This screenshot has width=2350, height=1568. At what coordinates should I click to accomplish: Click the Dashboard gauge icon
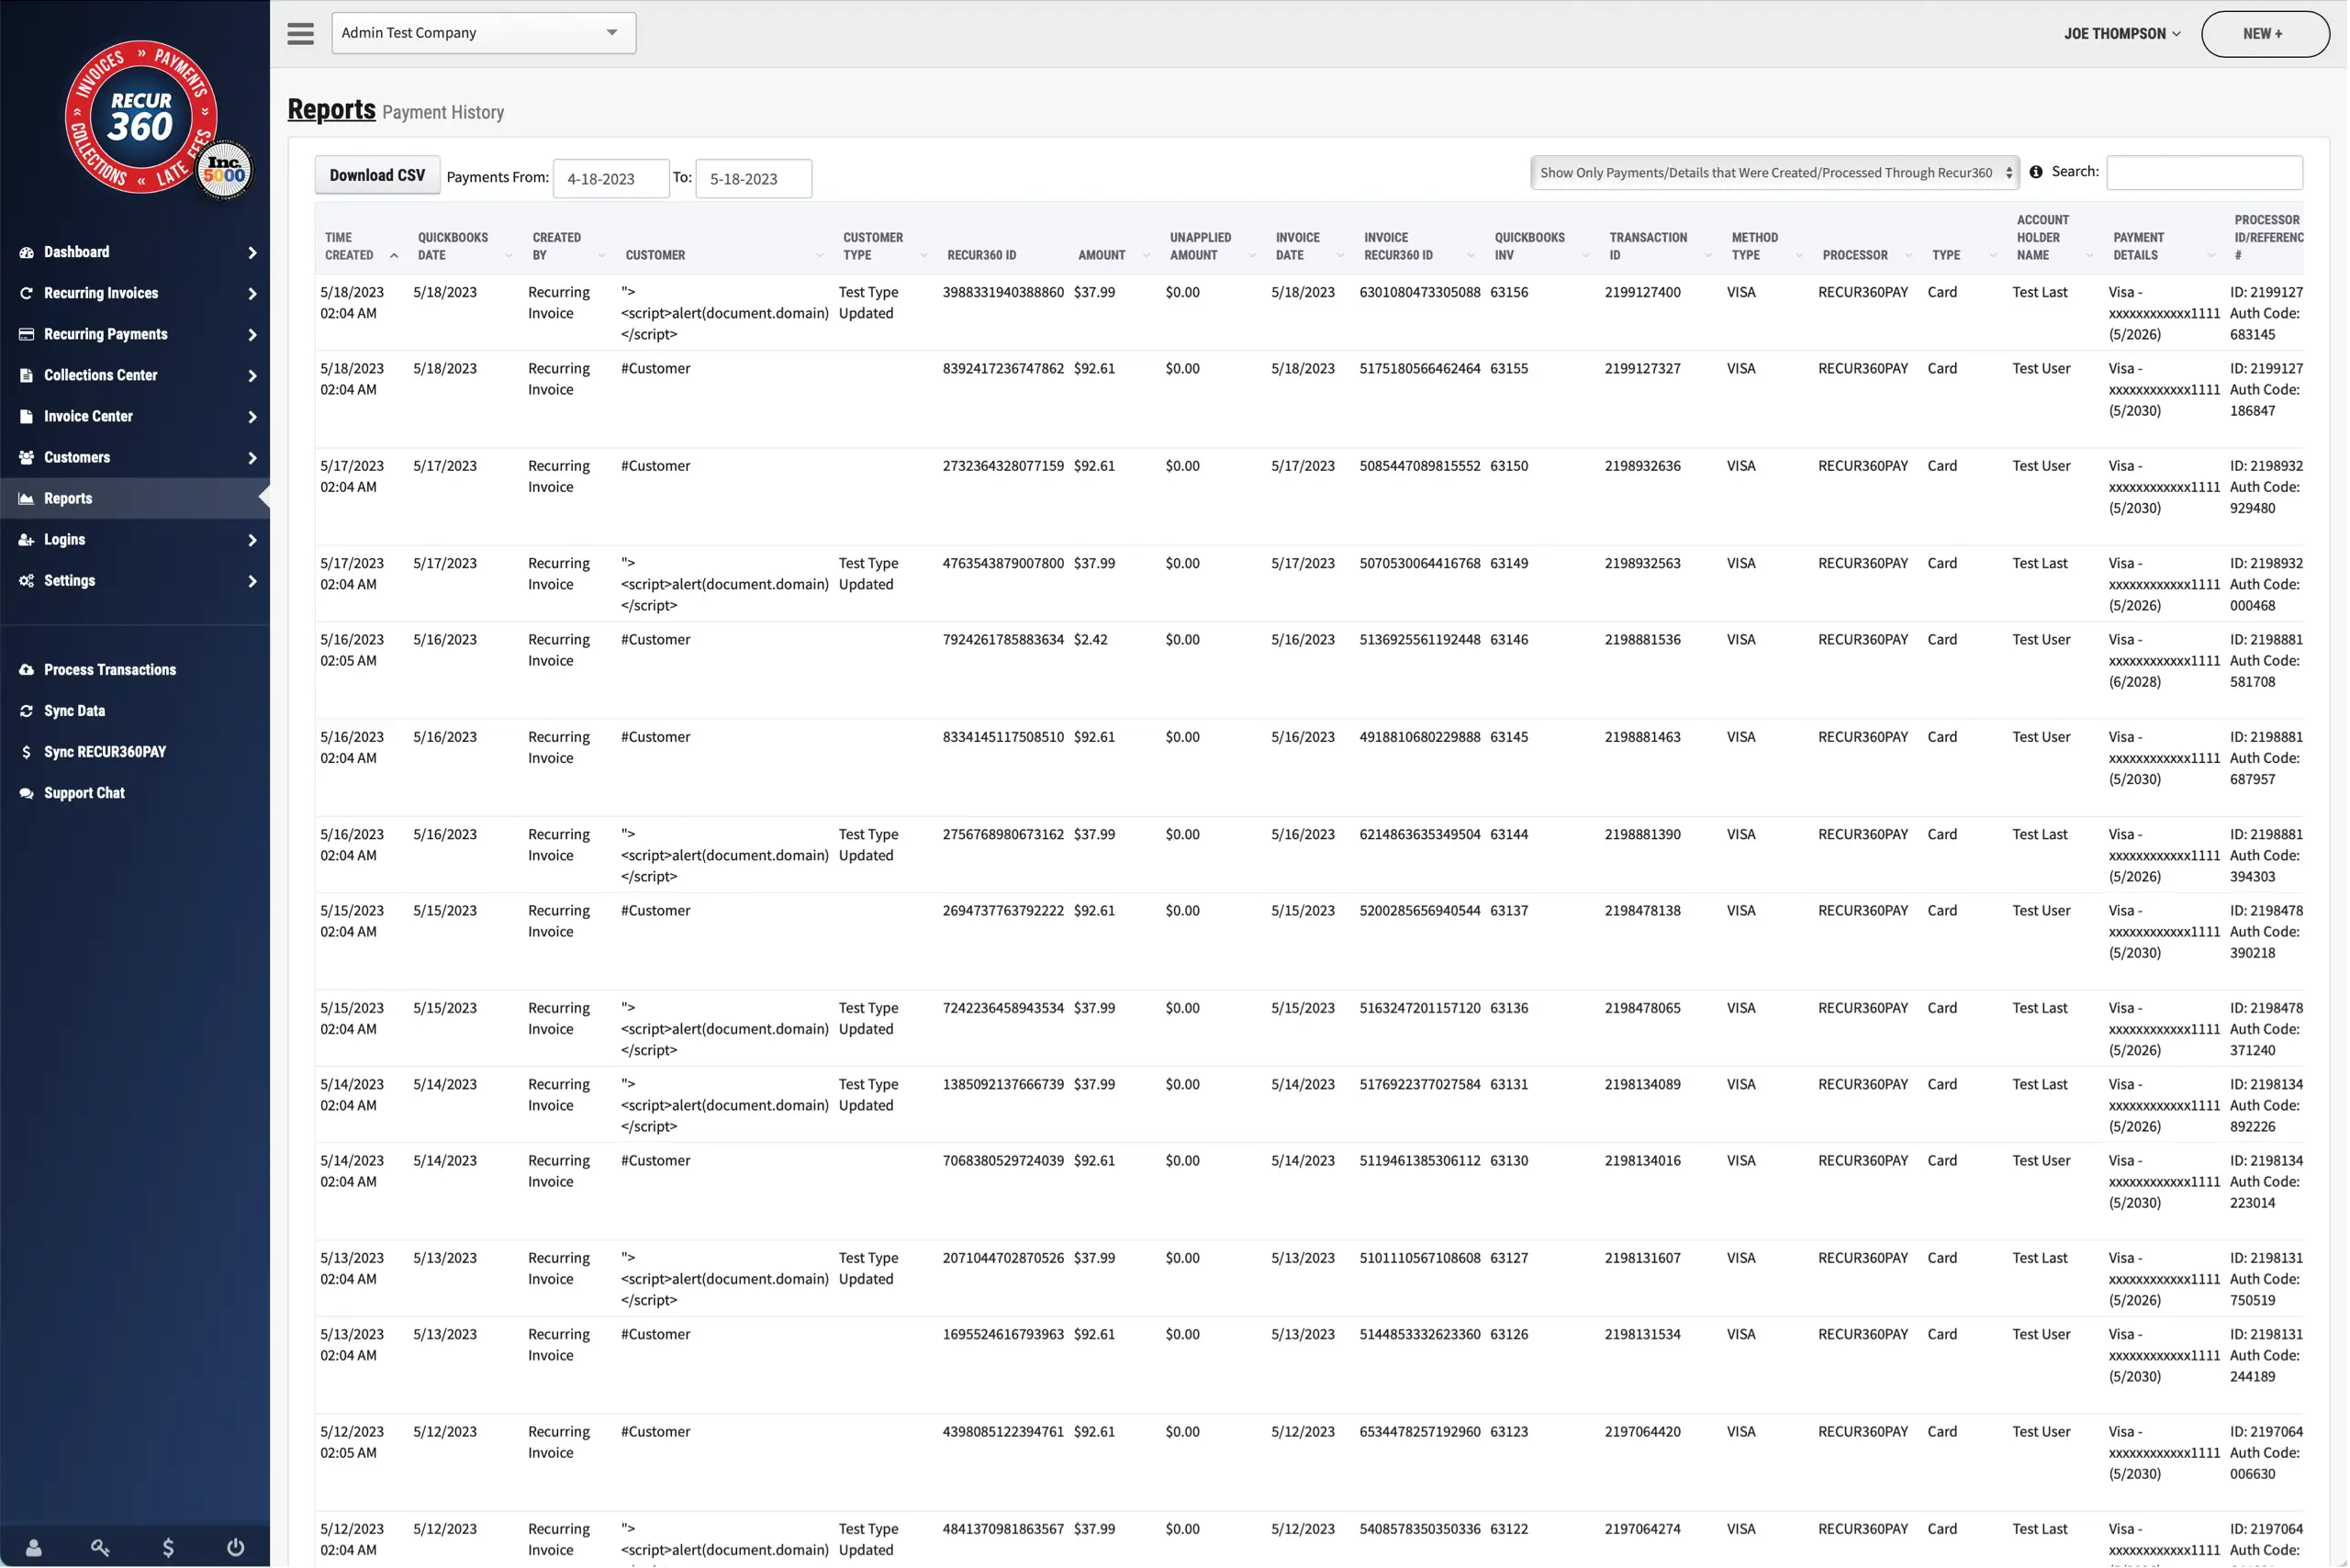(x=27, y=253)
